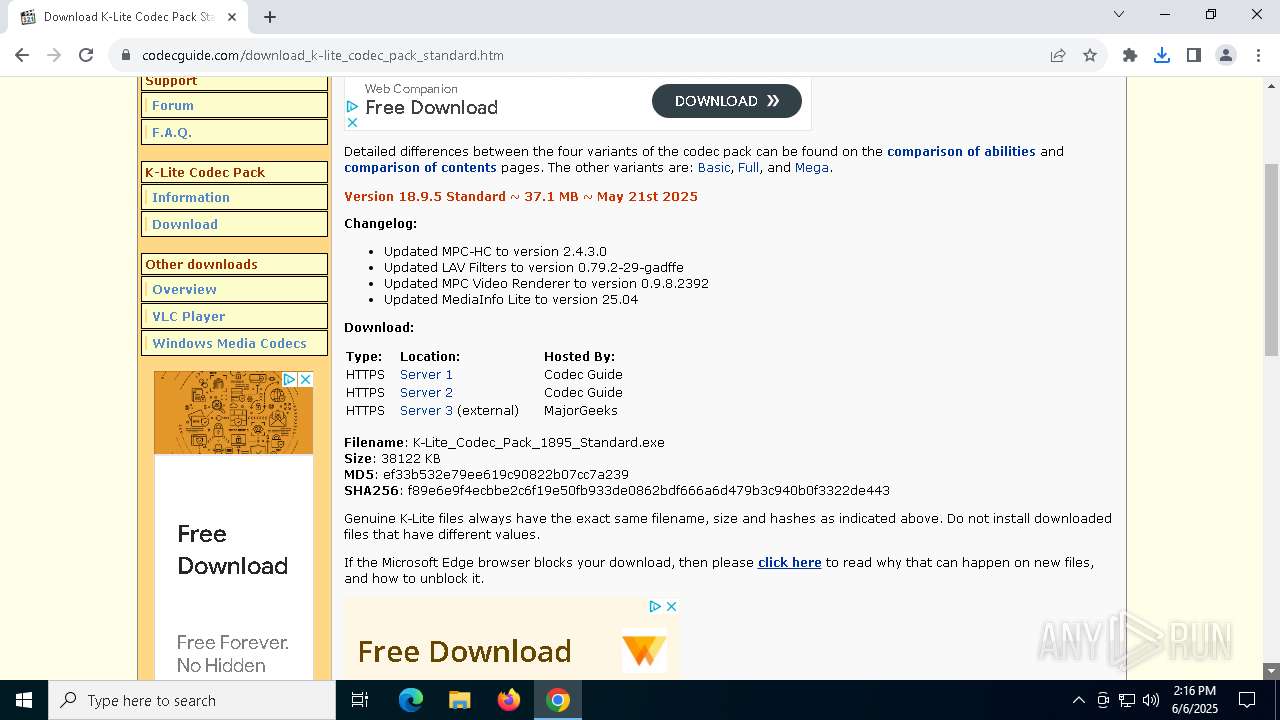Close the Web Companion ad with X
1280x720 pixels.
coord(352,122)
